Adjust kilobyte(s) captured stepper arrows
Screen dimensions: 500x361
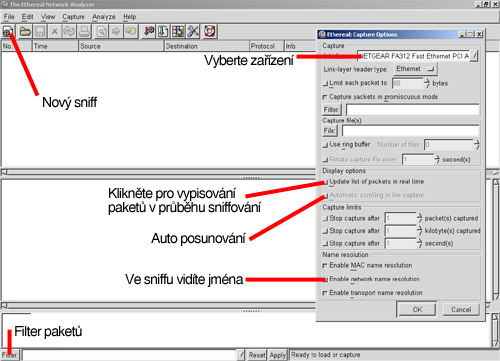[419, 231]
